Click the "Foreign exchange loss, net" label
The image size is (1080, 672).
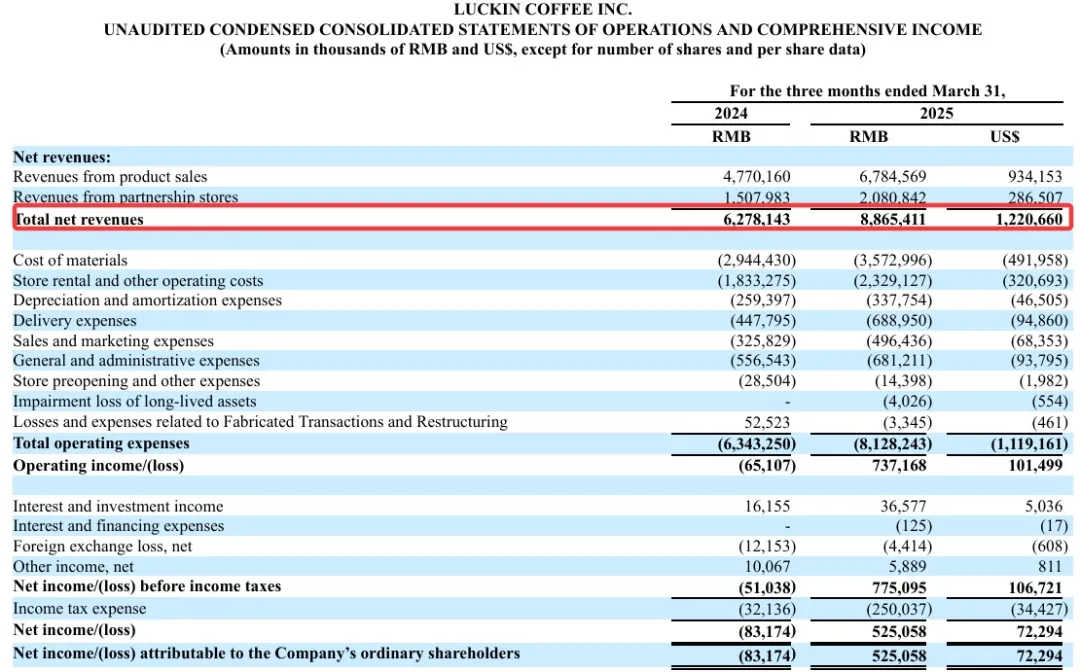pos(103,546)
